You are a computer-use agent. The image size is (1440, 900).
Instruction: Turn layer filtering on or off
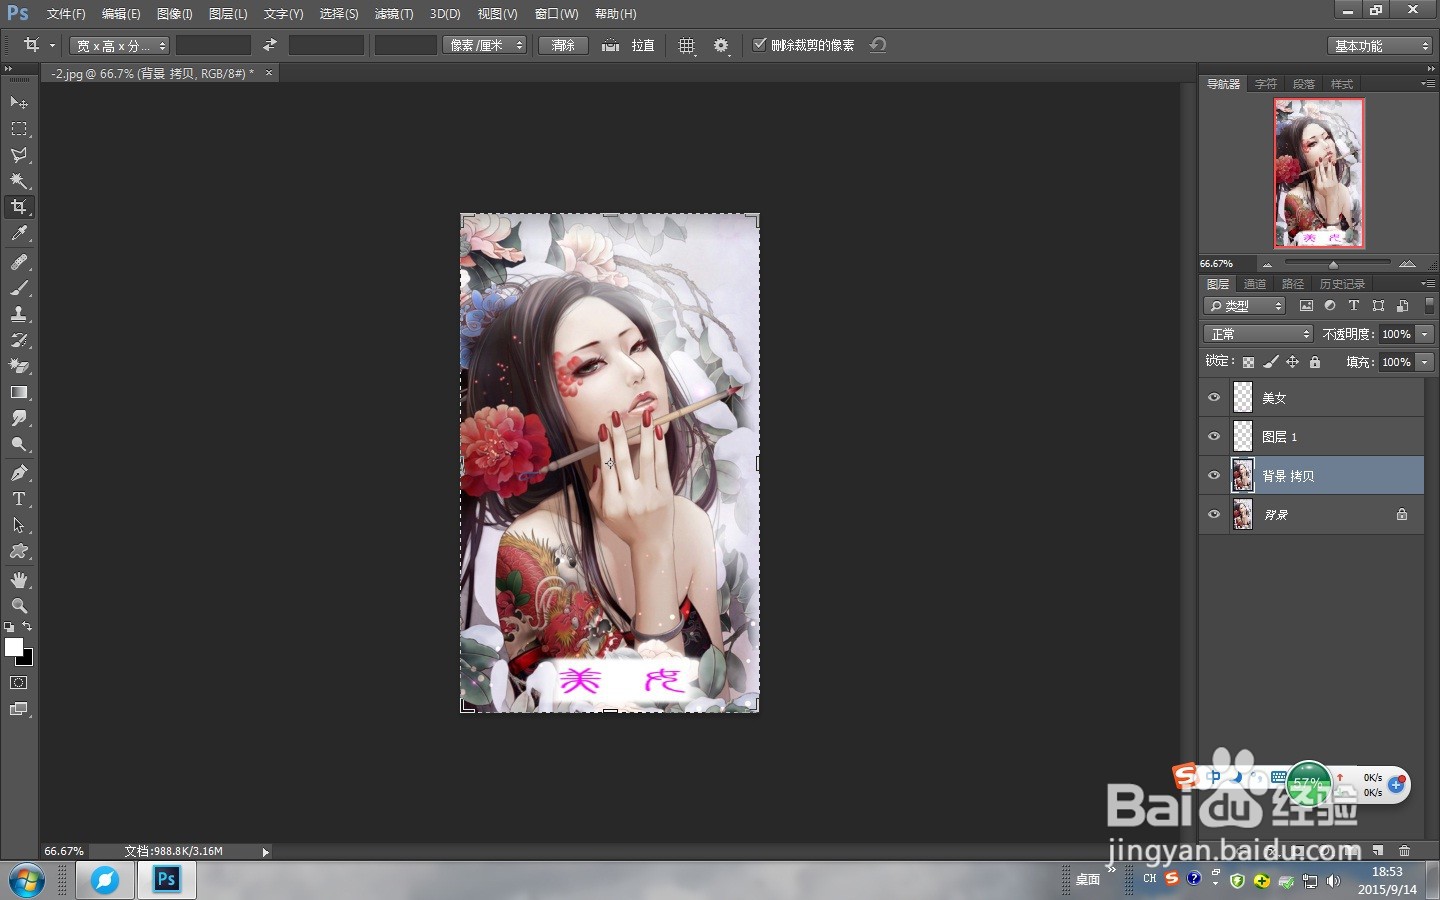point(1429,305)
